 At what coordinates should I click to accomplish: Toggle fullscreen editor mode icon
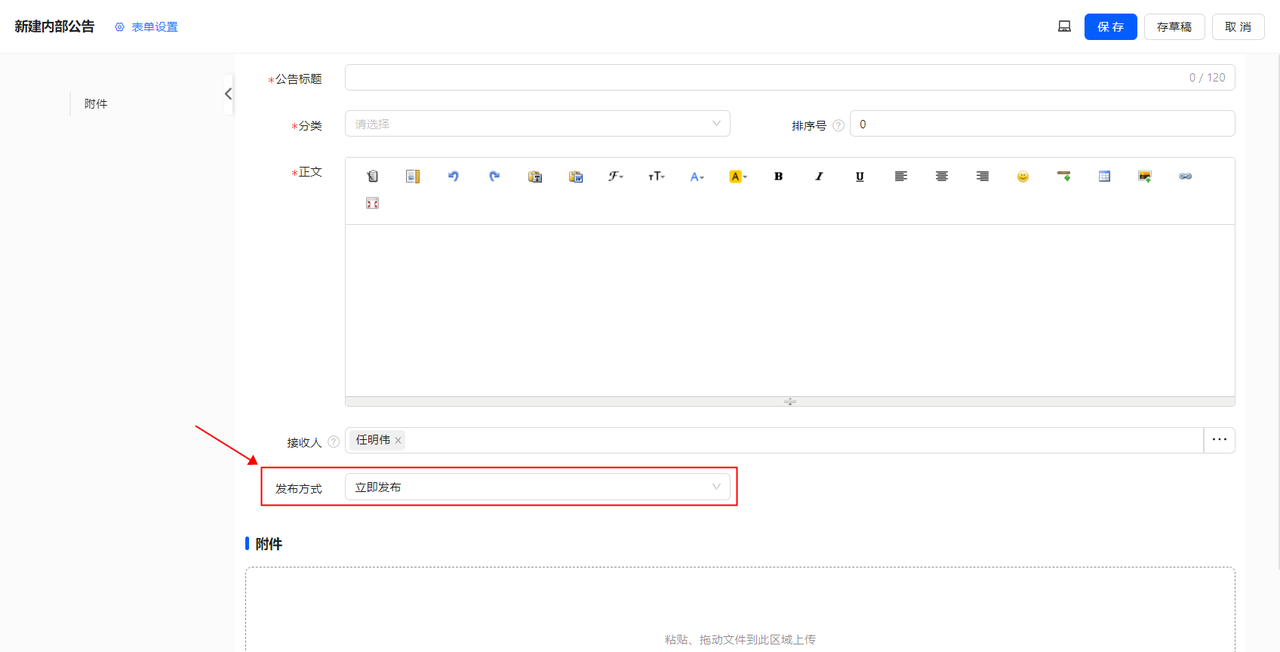click(x=372, y=203)
